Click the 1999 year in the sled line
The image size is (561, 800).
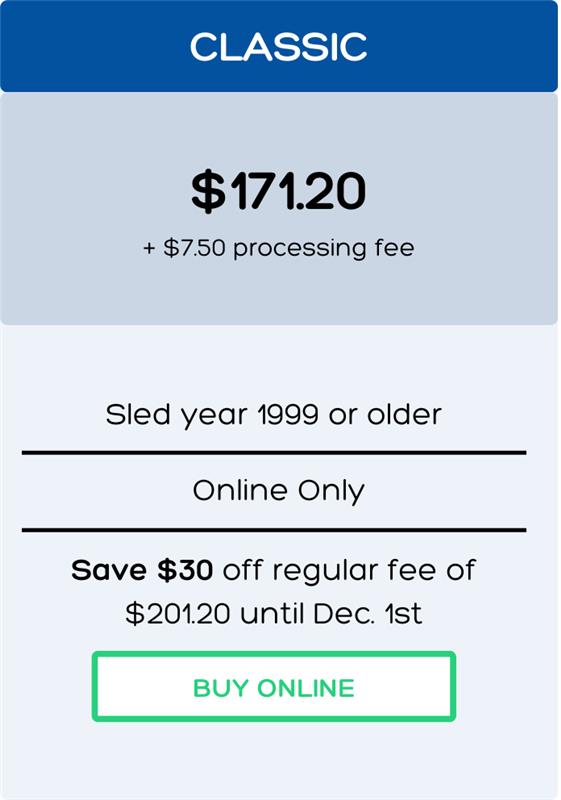pos(288,415)
